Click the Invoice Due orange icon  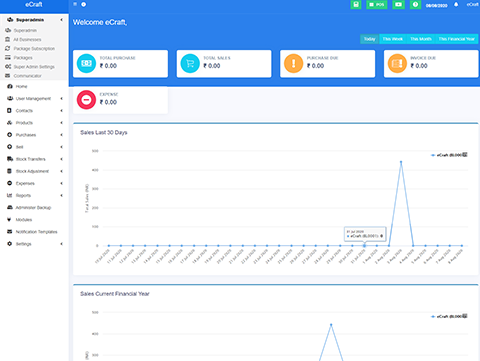pos(397,63)
